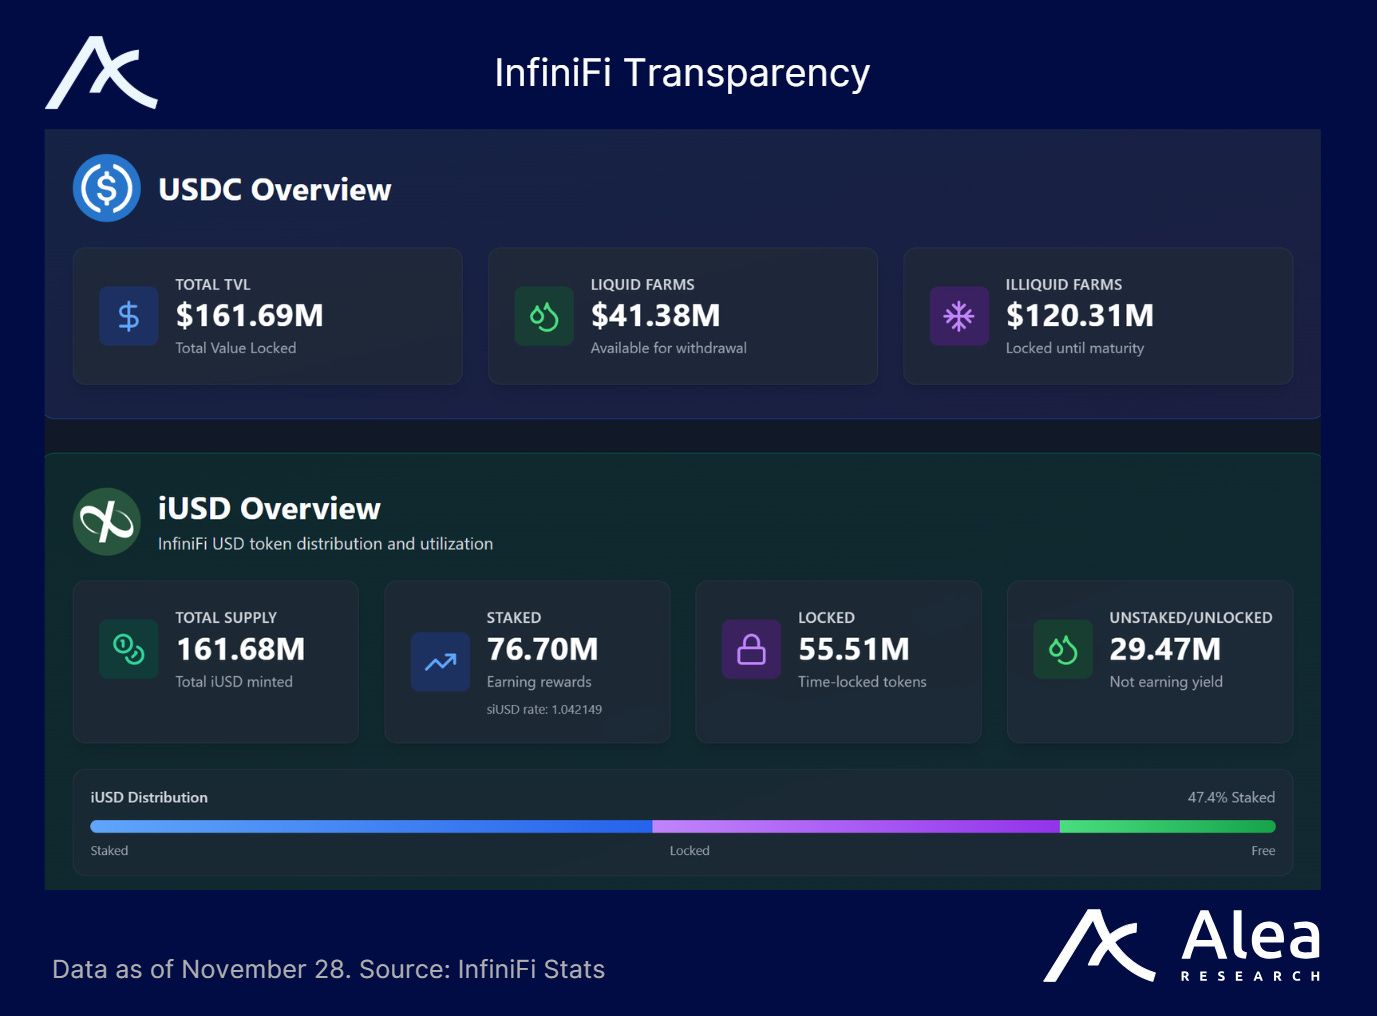
Task: Click the Total iUSD minted caption
Action: click(x=234, y=681)
